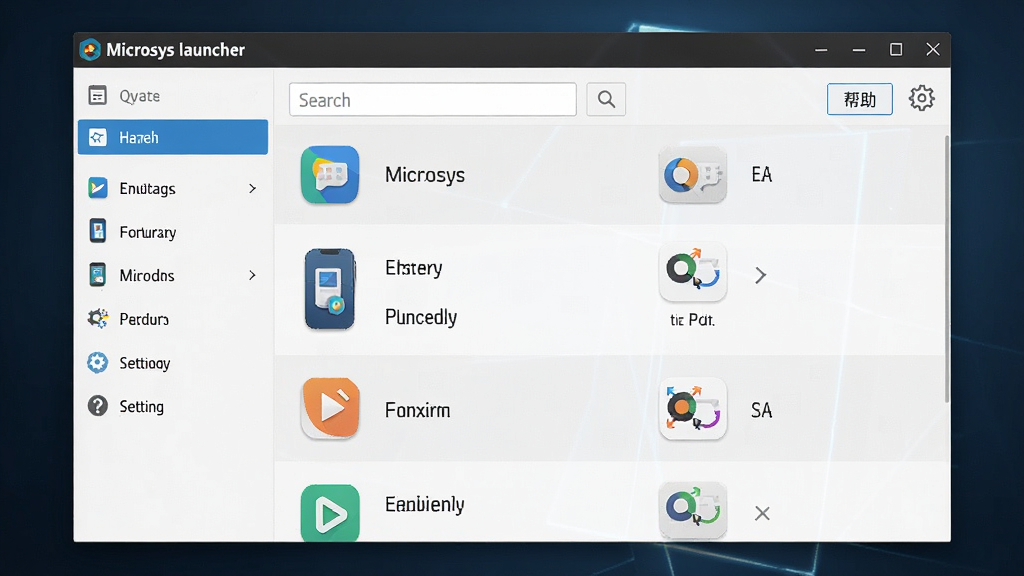Click the tie Pat. caption

692,320
